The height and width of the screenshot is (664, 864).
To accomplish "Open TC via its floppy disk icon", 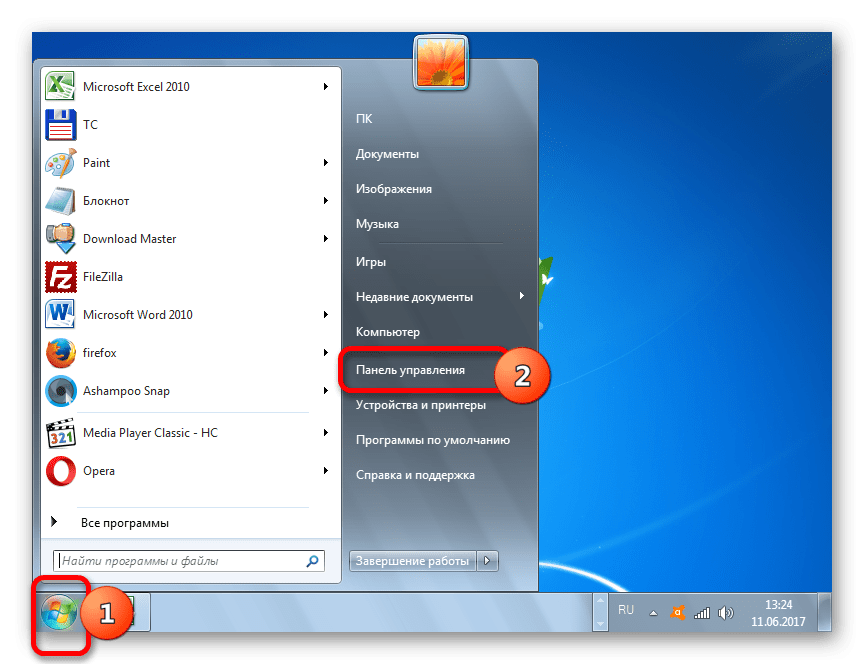I will pos(61,125).
